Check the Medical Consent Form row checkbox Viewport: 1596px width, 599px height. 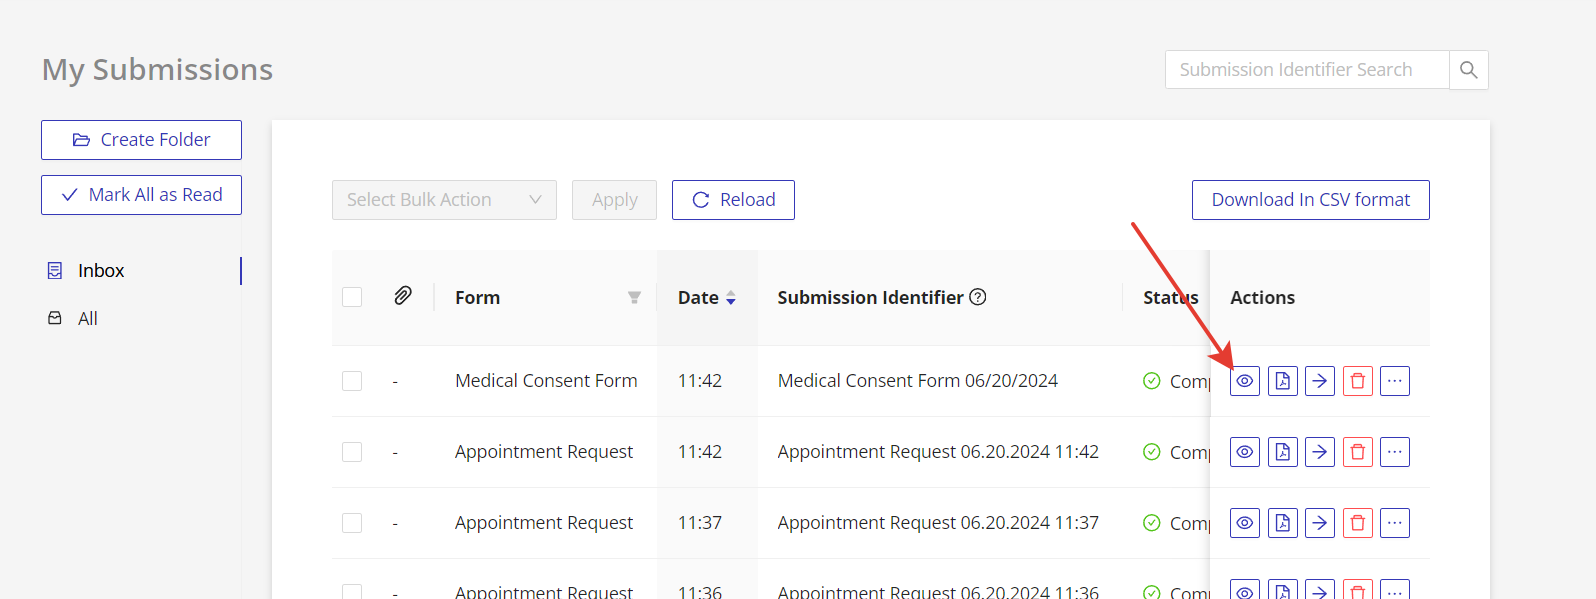pos(352,381)
